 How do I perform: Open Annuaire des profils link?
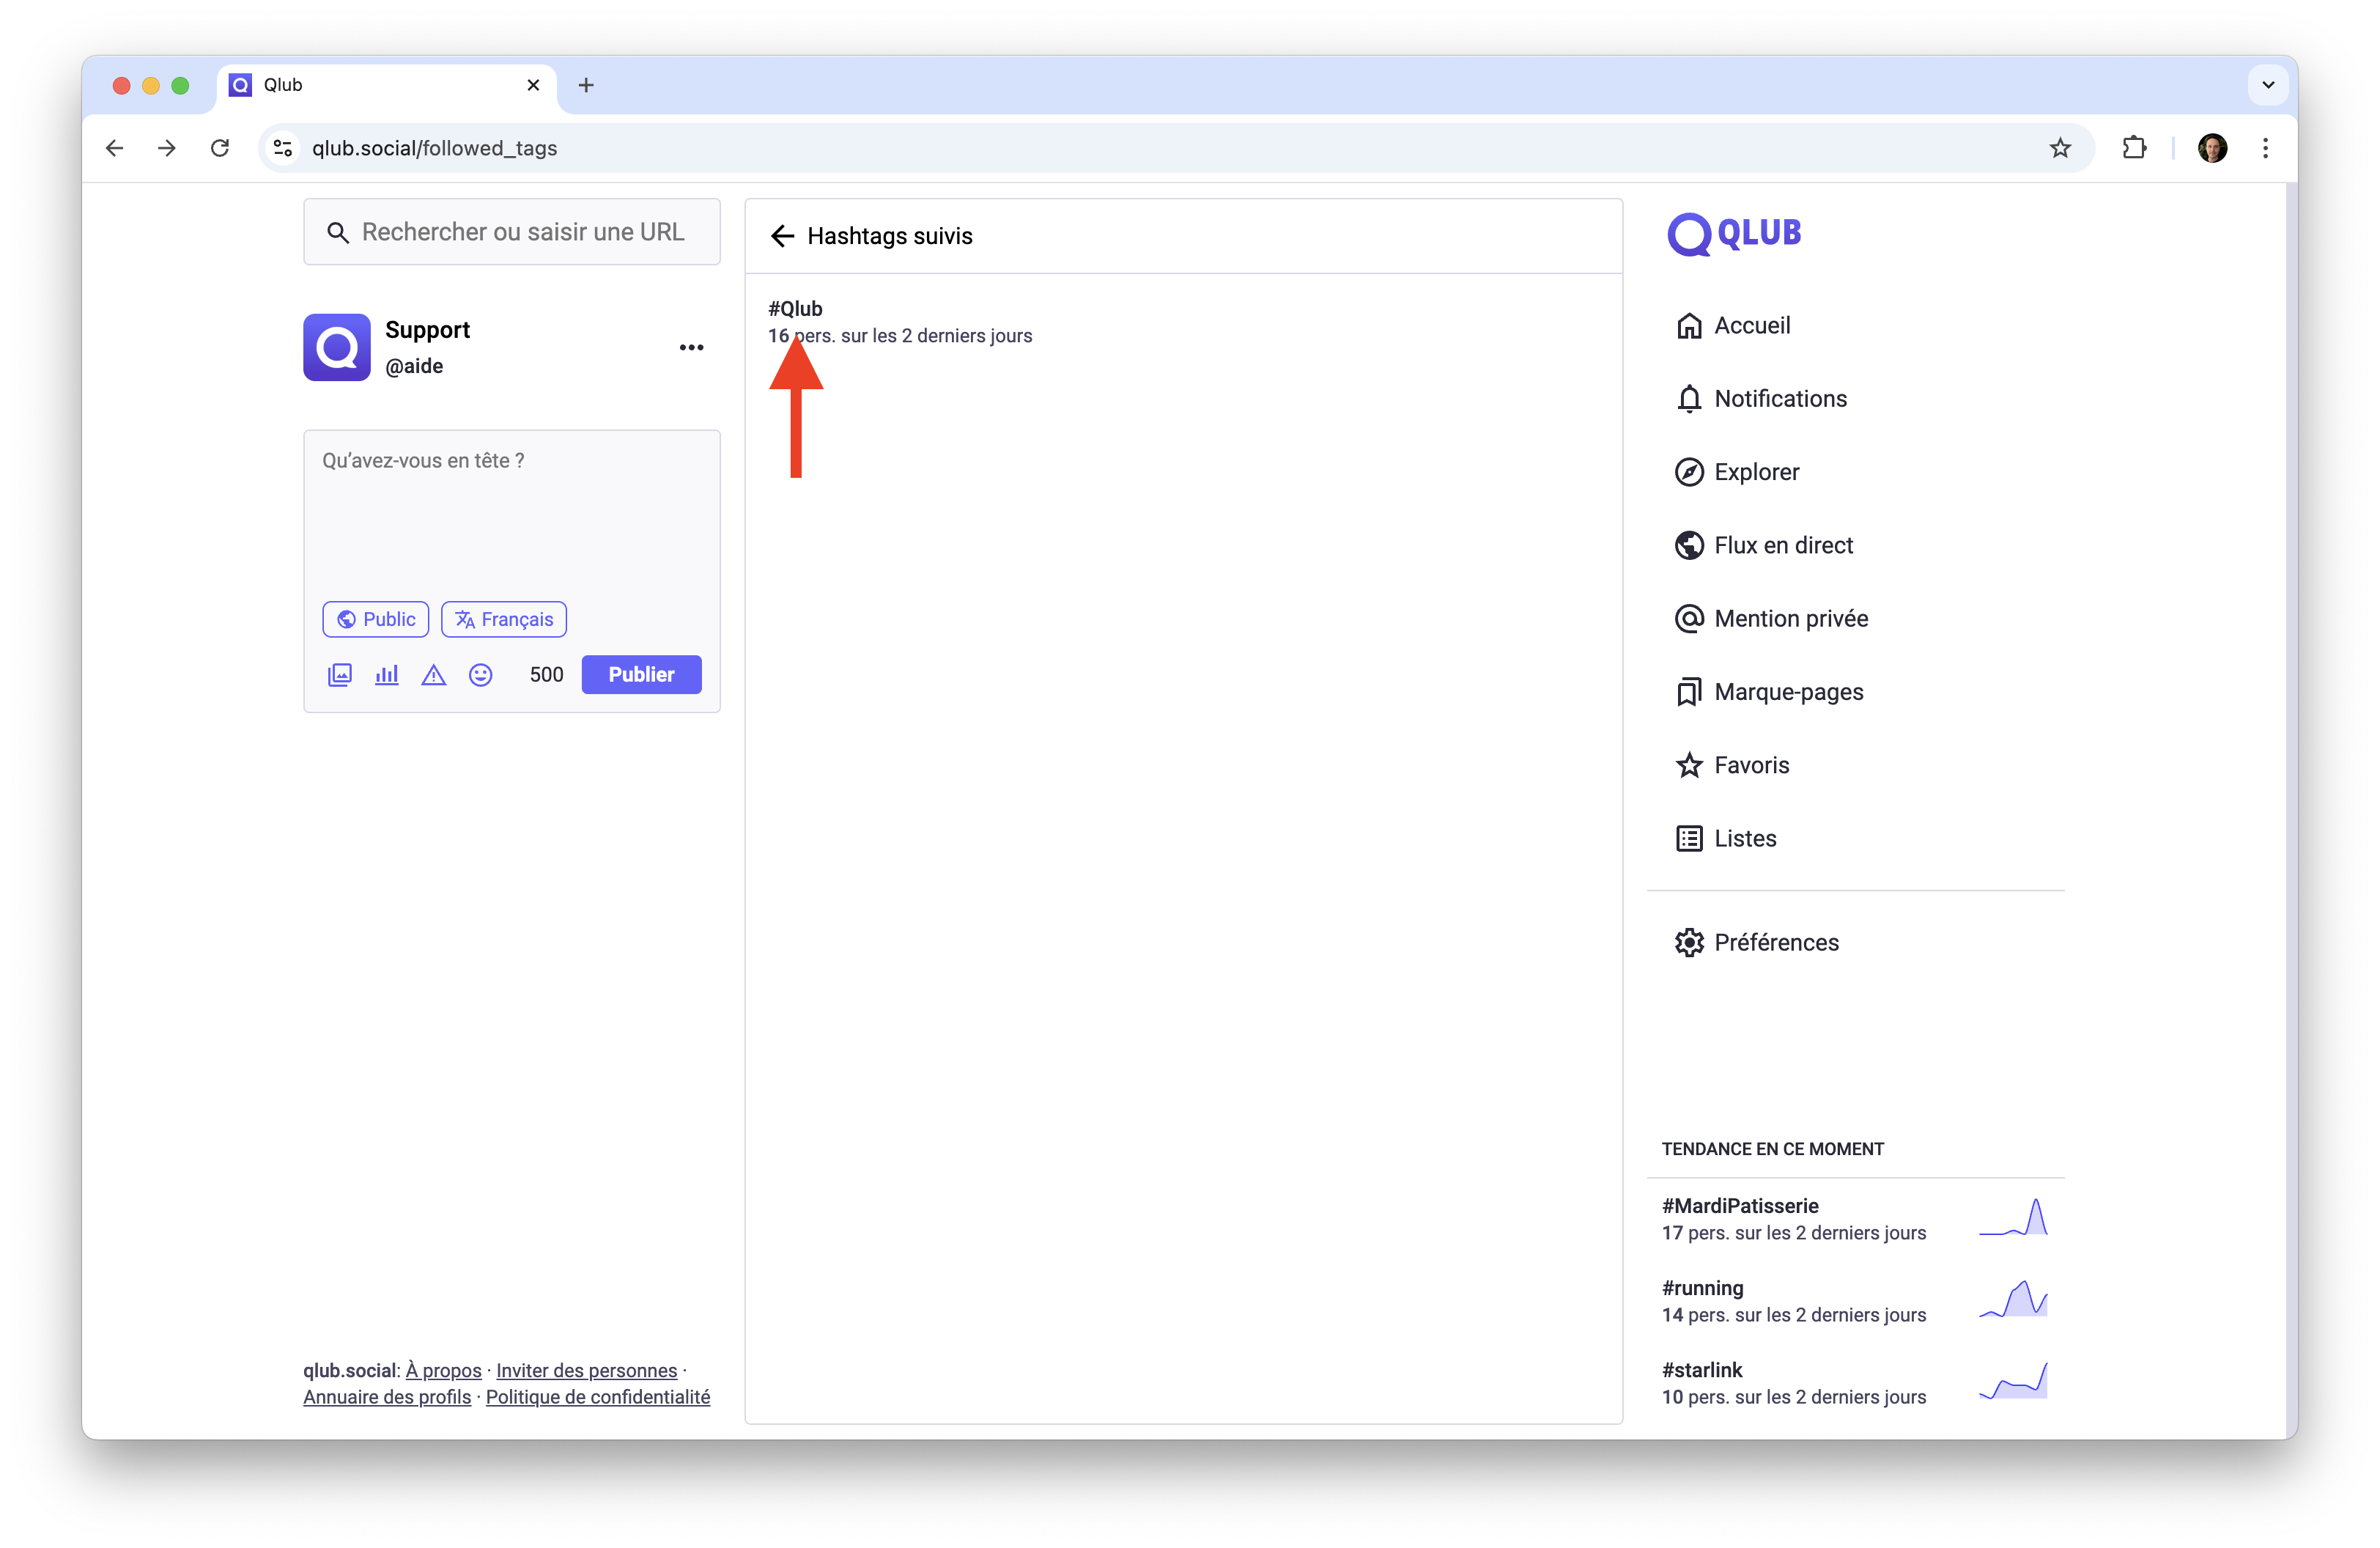click(387, 1397)
